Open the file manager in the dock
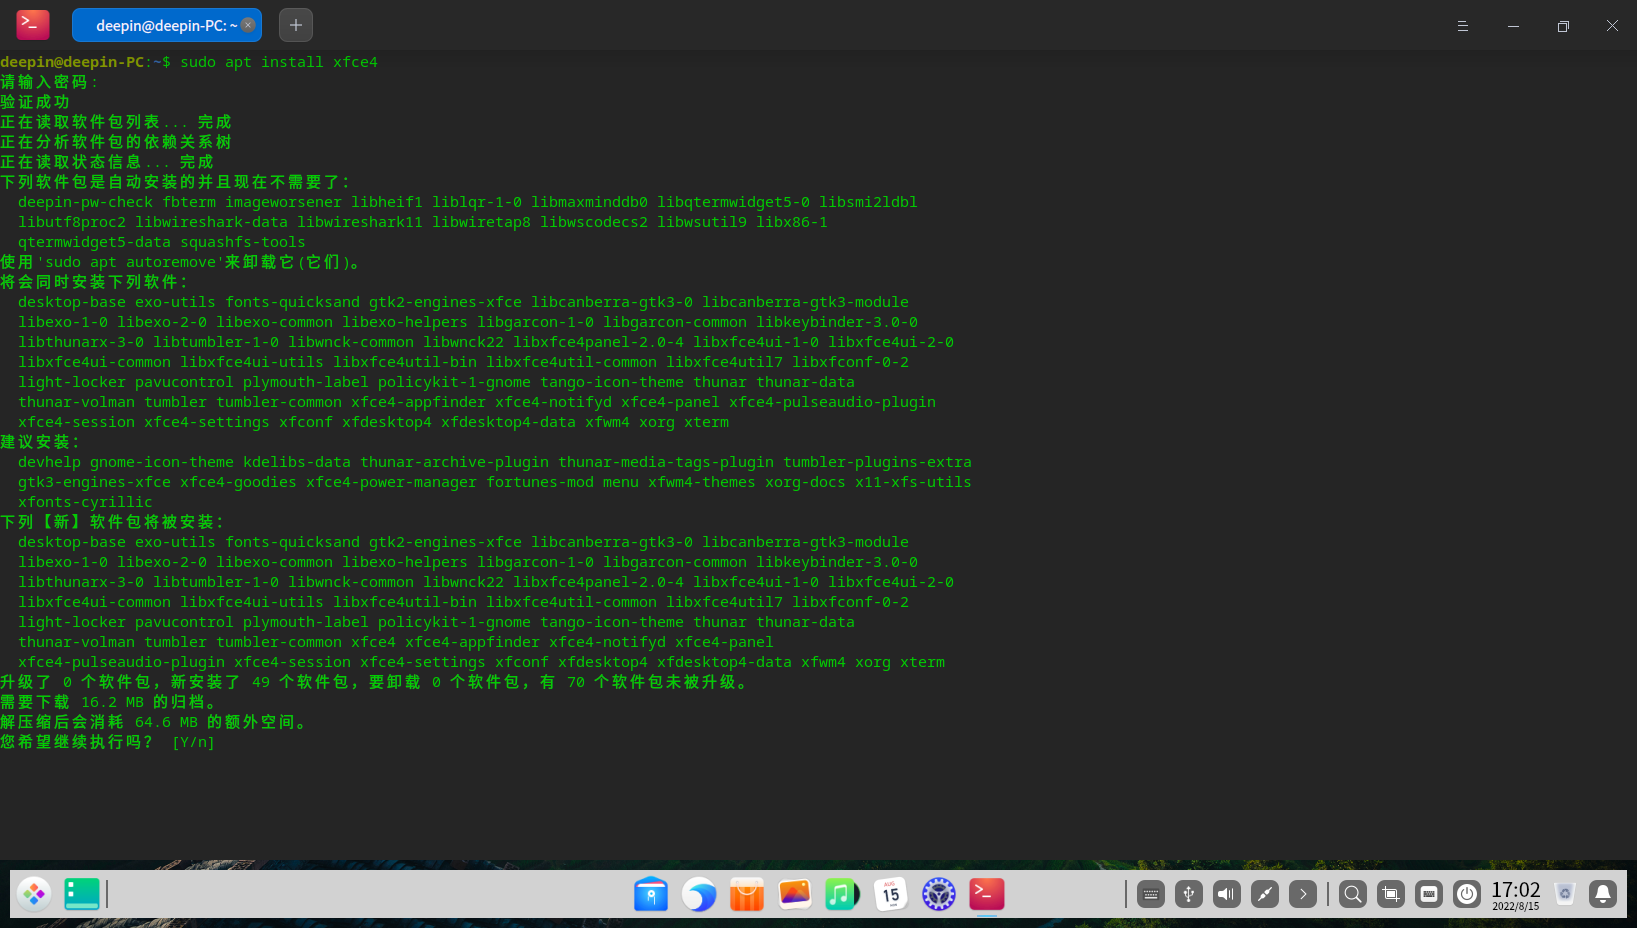 tap(651, 894)
